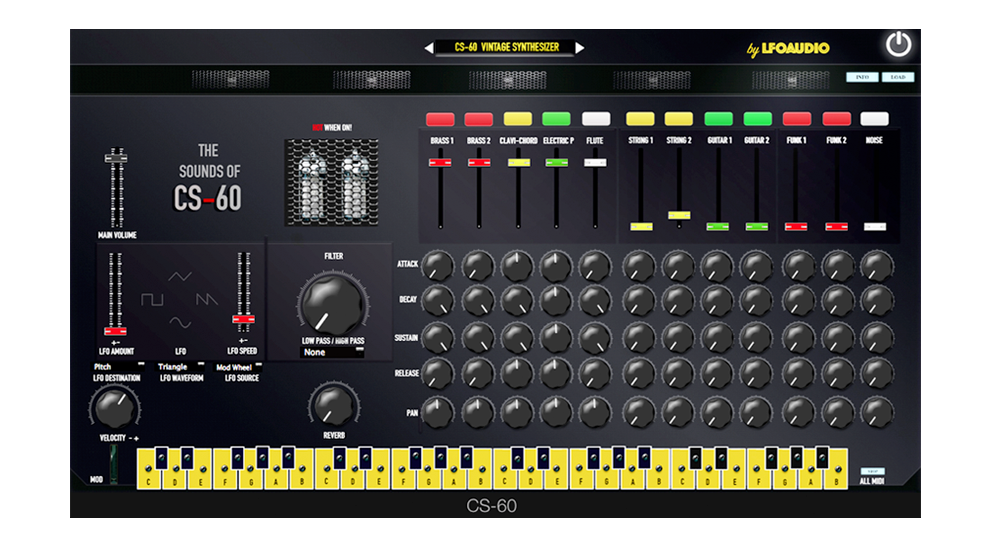991x549 pixels.
Task: Click the Main Volume slider handle
Action: pos(116,158)
